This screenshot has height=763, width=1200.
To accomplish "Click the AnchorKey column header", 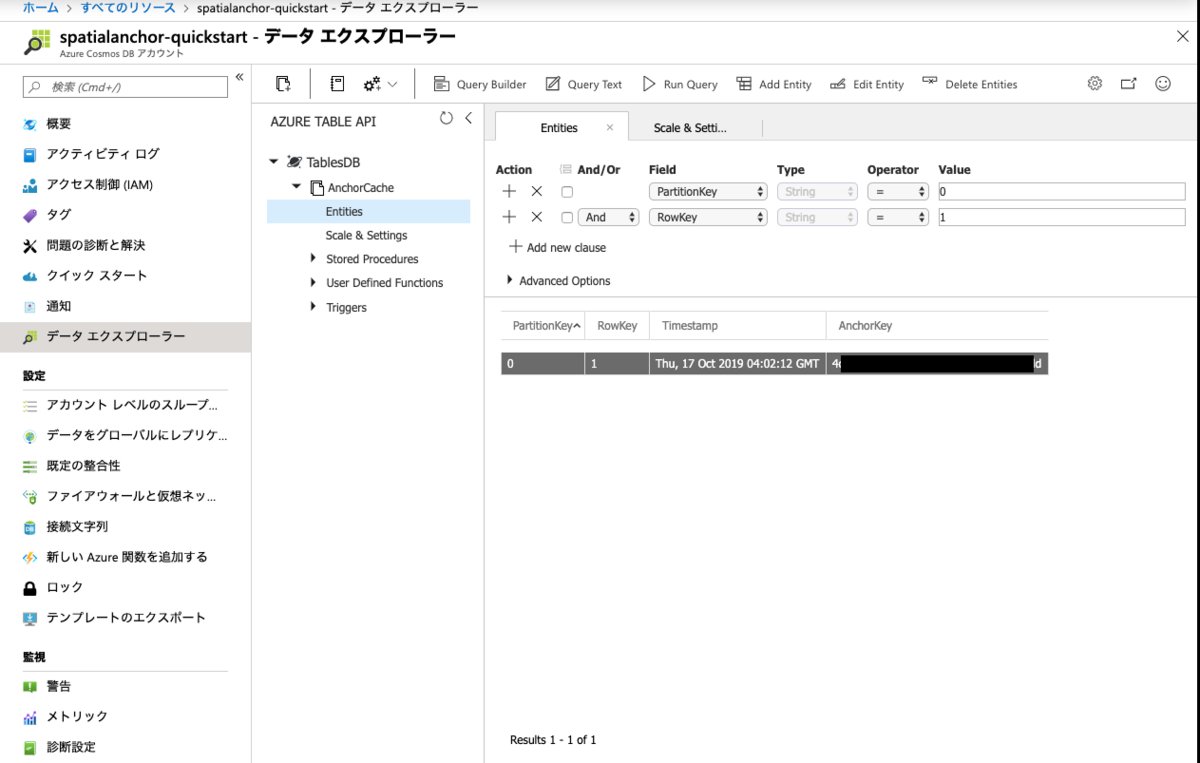I will point(937,326).
